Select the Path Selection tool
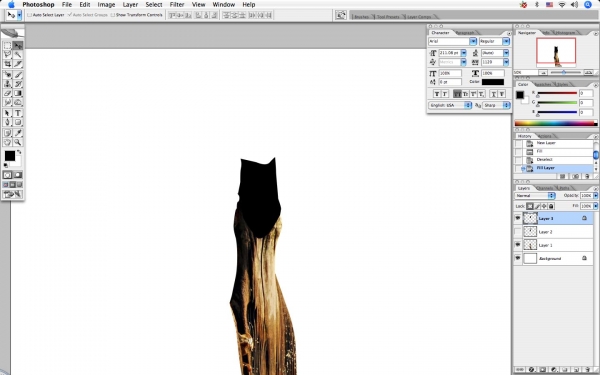600x375 pixels. click(7, 113)
